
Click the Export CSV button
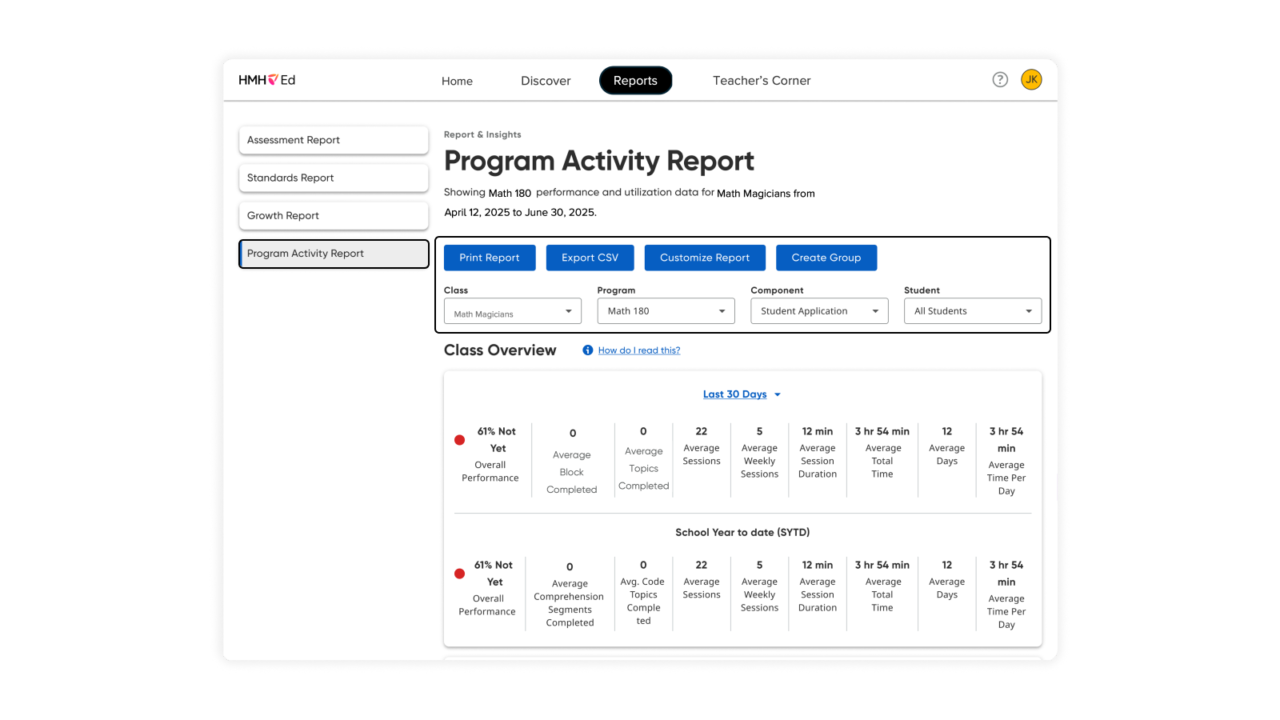tap(590, 258)
